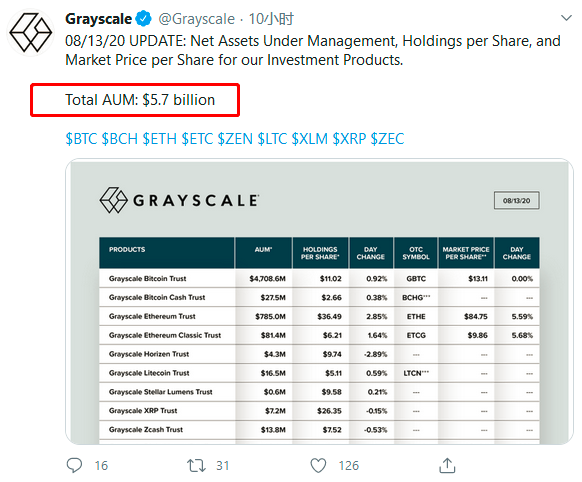Open the $ETH cashtag link

pyautogui.click(x=160, y=139)
